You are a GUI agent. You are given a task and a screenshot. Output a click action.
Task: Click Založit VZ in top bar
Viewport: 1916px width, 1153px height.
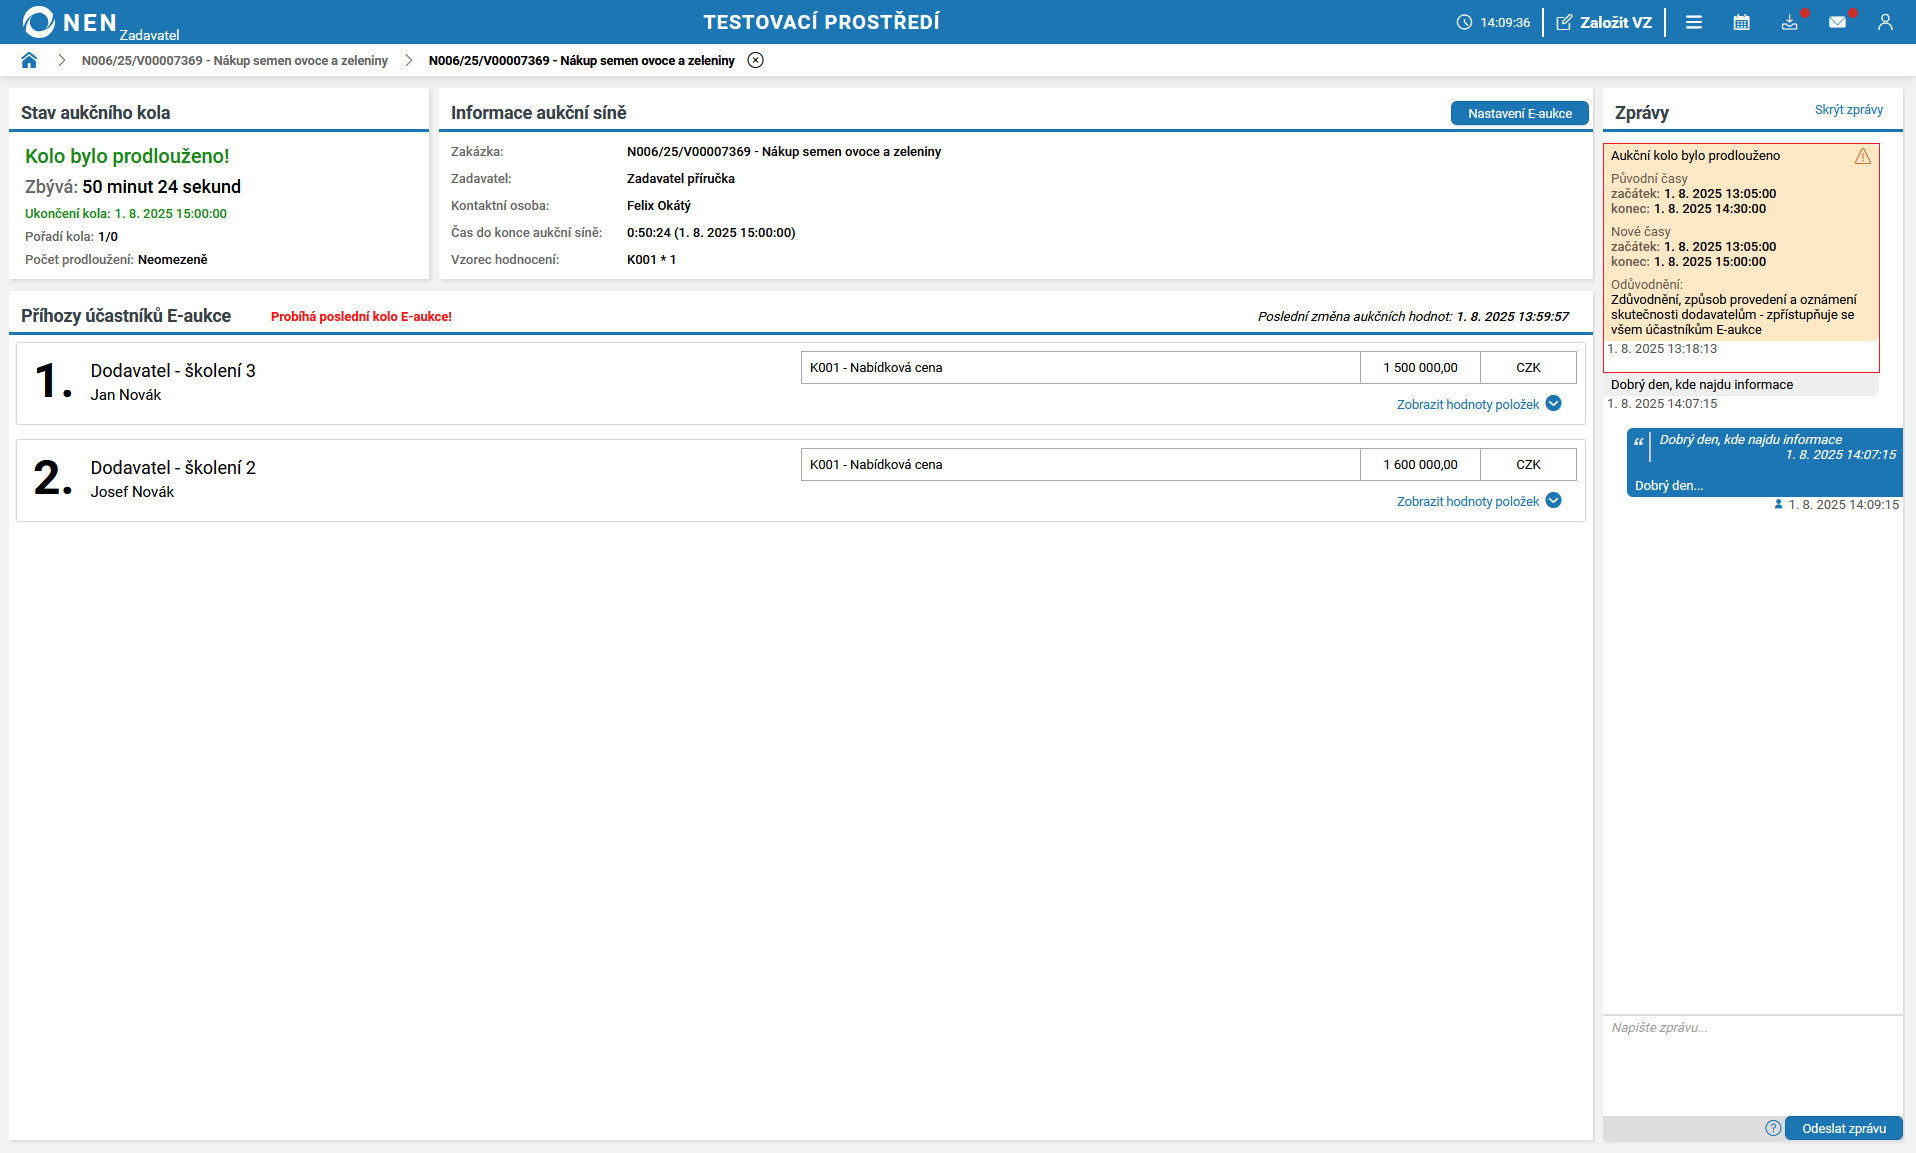(1604, 22)
